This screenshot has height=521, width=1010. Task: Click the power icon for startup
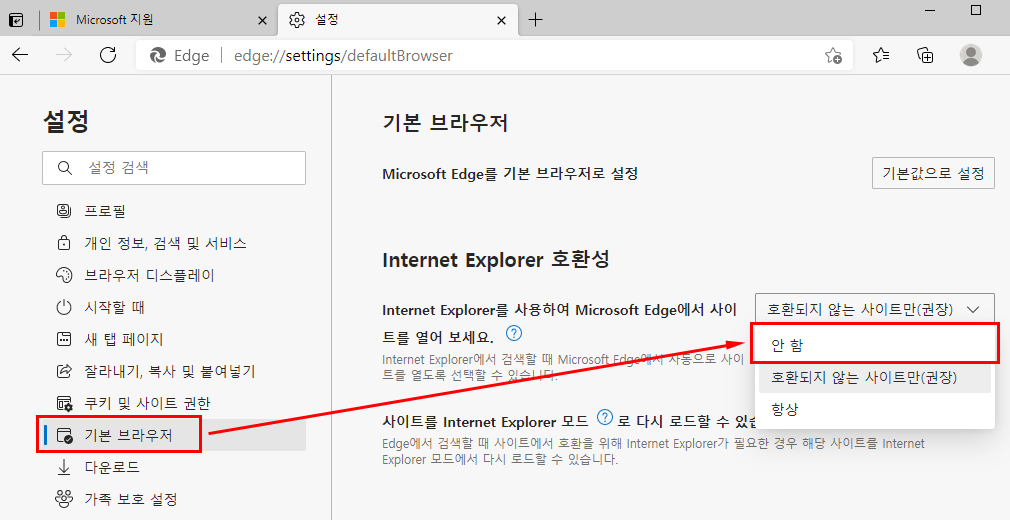point(64,307)
